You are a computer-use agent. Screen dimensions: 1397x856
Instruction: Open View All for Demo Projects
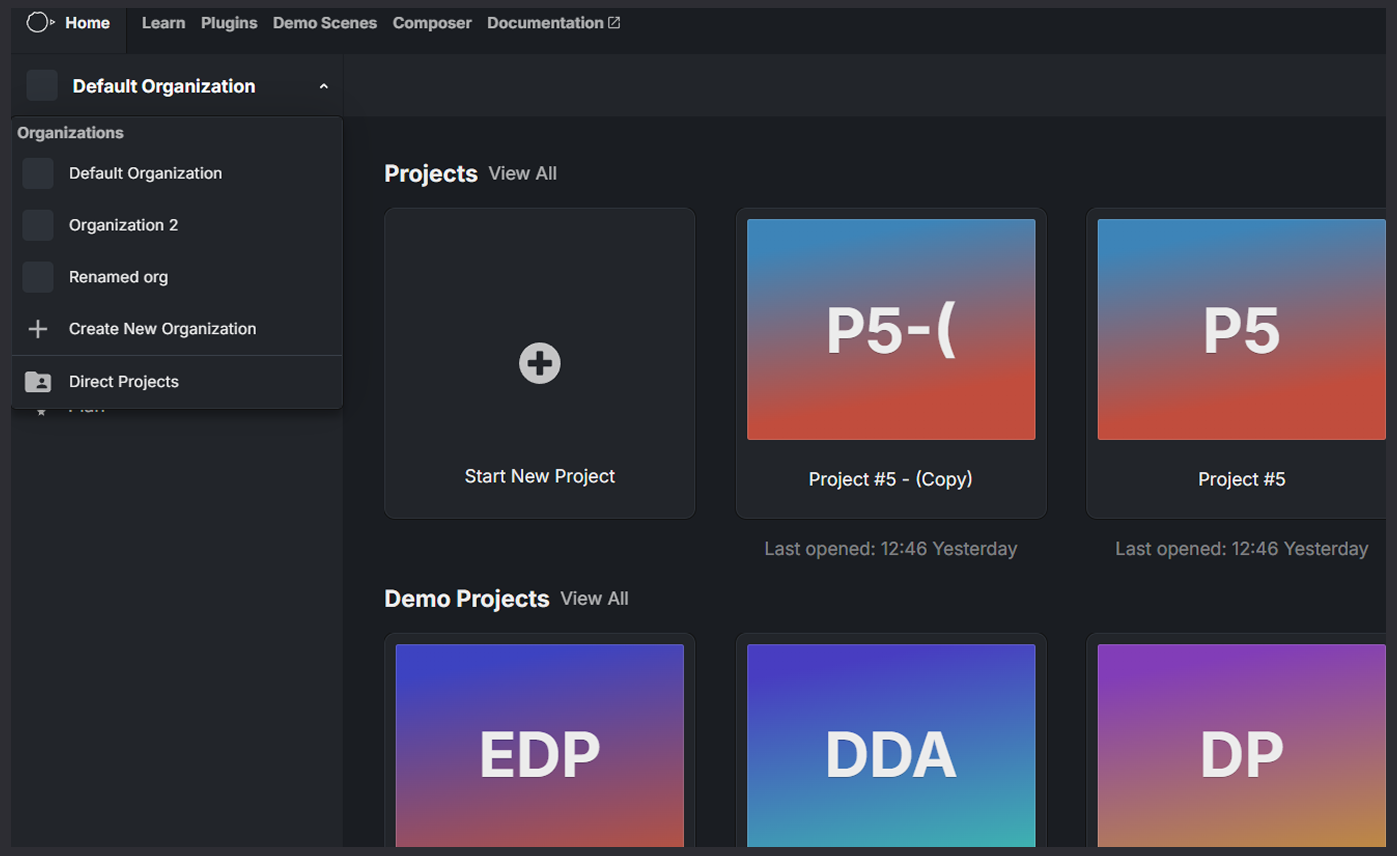click(x=594, y=598)
